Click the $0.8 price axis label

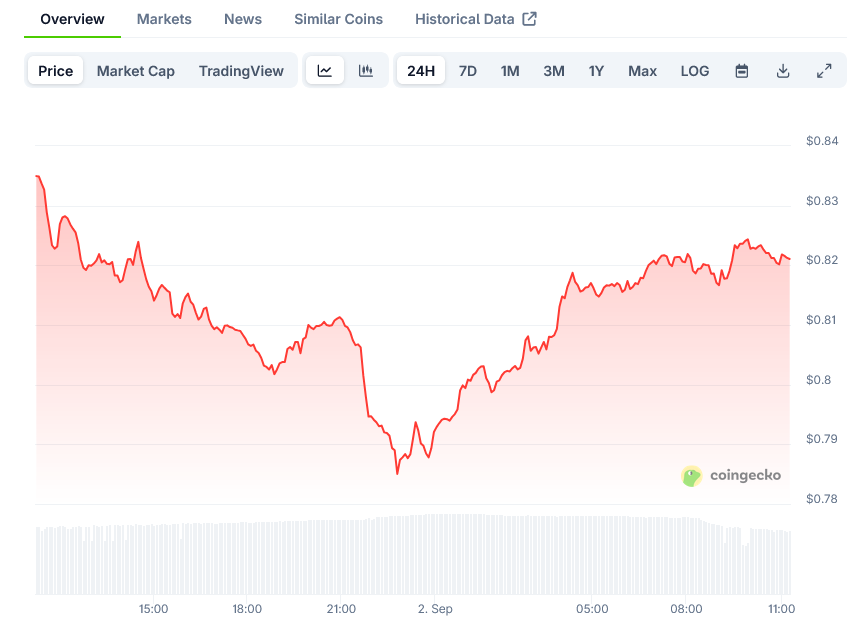(x=818, y=380)
